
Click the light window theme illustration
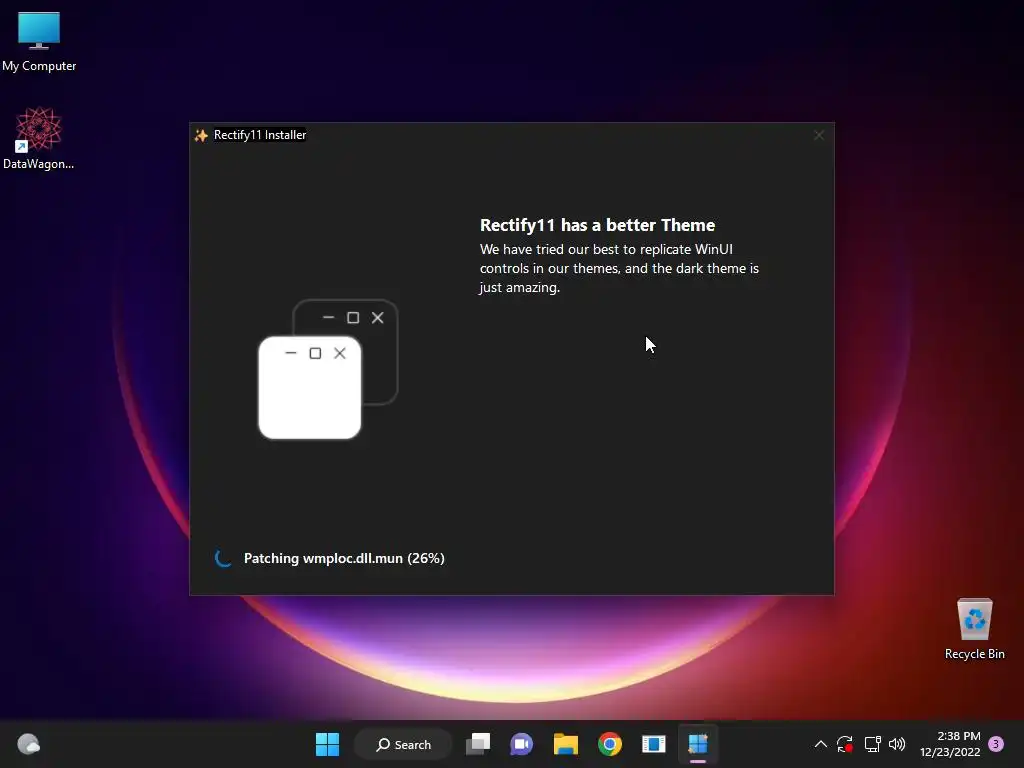[310, 388]
